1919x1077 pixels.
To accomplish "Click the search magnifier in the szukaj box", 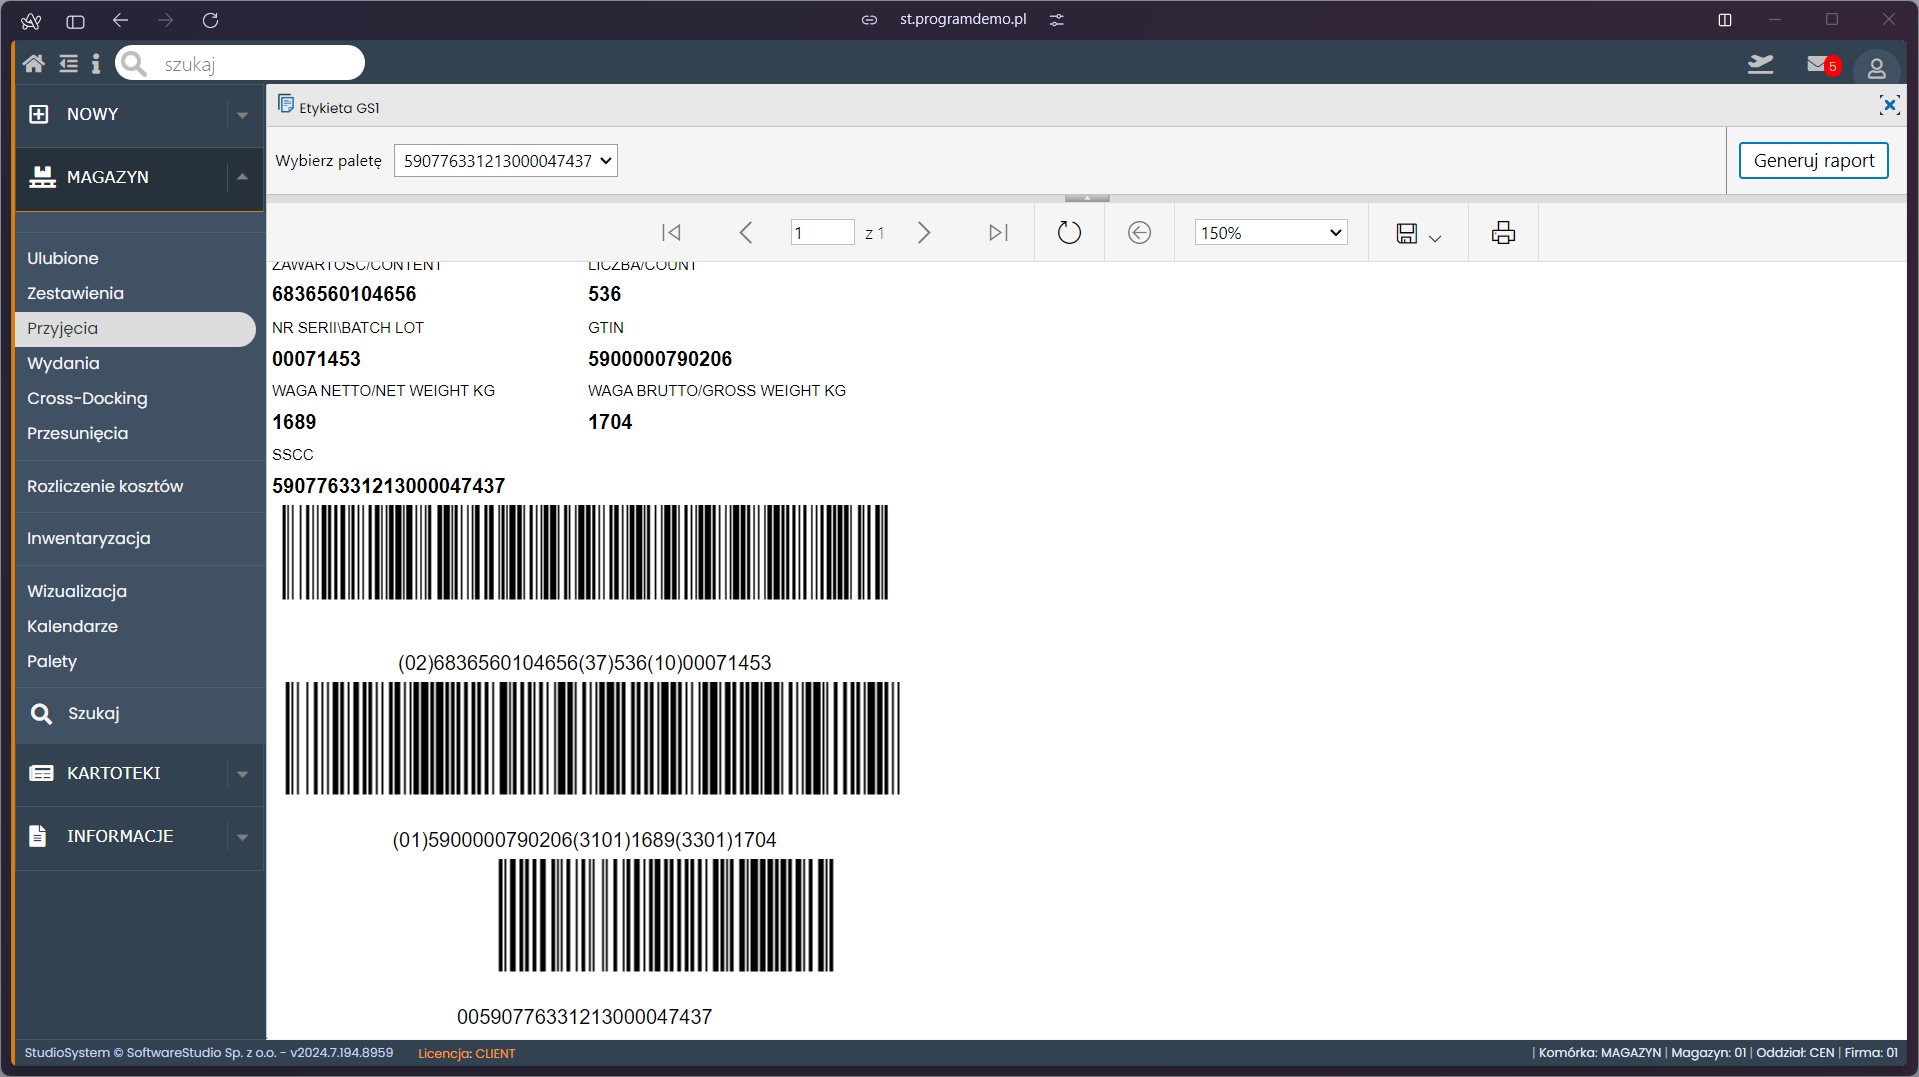I will 134,64.
